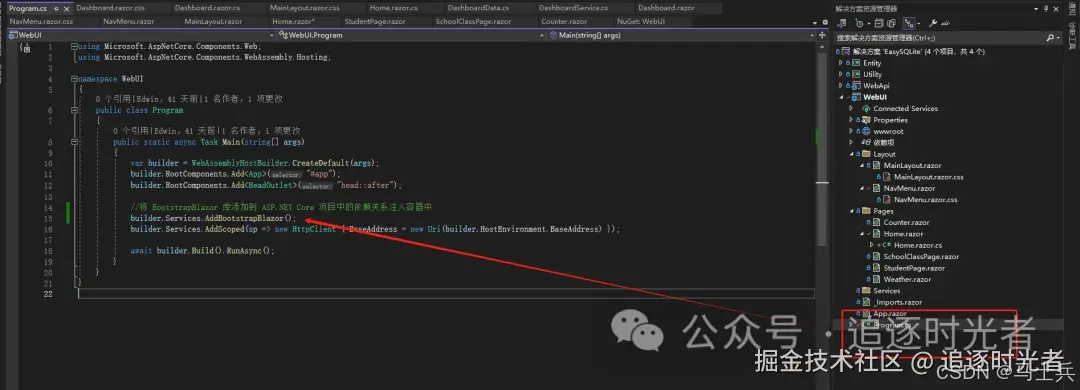Click Solution Explorer switch-views toolbar icon

[x=842, y=23]
